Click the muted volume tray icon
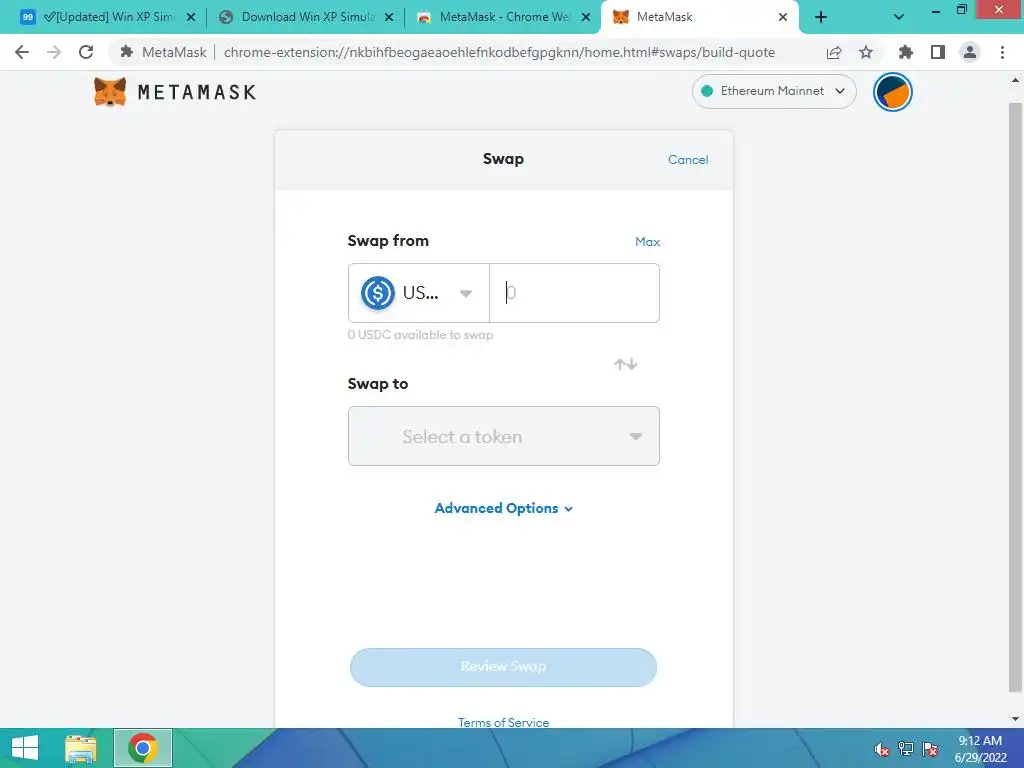Screen dimensions: 1024x768 tap(881, 749)
